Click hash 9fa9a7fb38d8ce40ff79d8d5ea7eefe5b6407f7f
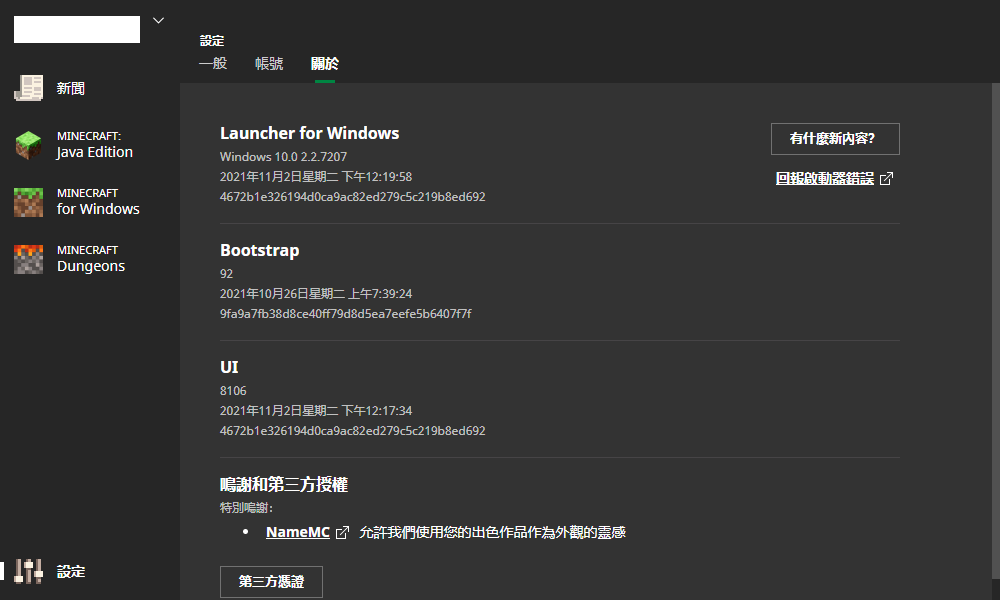 pyautogui.click(x=346, y=314)
